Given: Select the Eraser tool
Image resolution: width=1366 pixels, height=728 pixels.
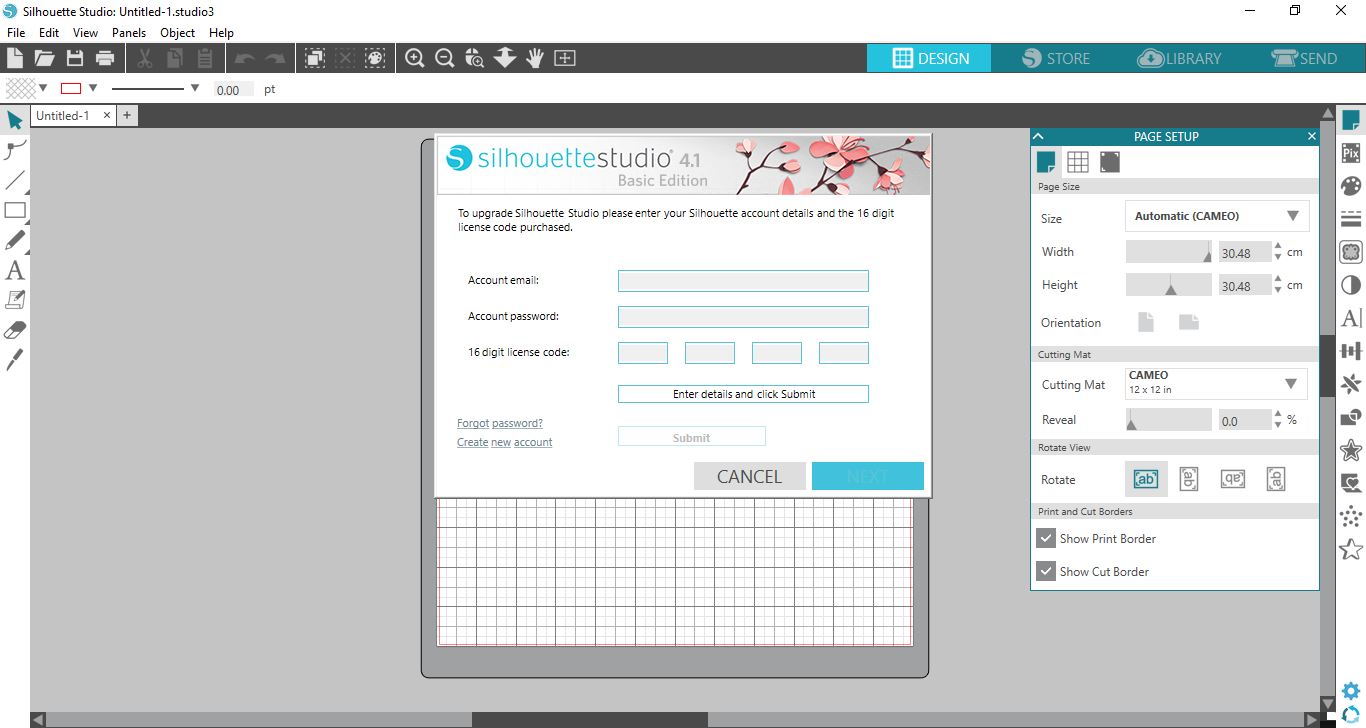Looking at the screenshot, I should tap(15, 330).
